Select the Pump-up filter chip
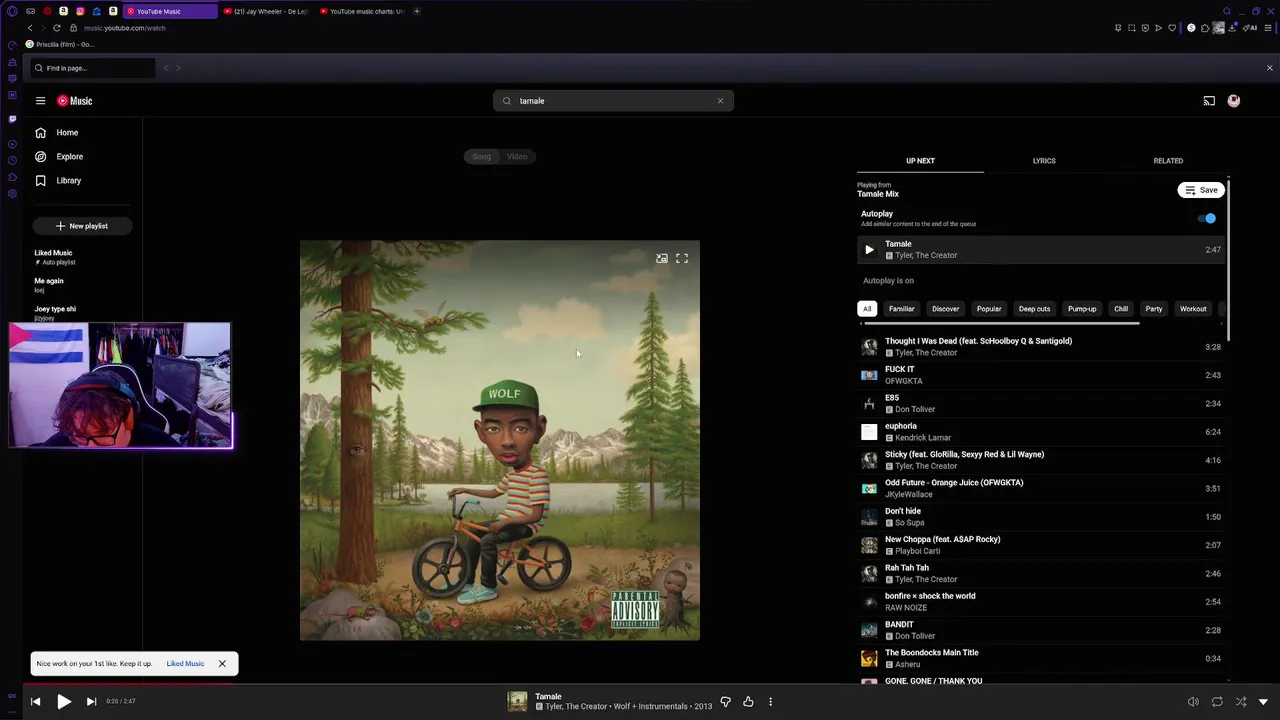Image resolution: width=1280 pixels, height=720 pixels. 1082,309
